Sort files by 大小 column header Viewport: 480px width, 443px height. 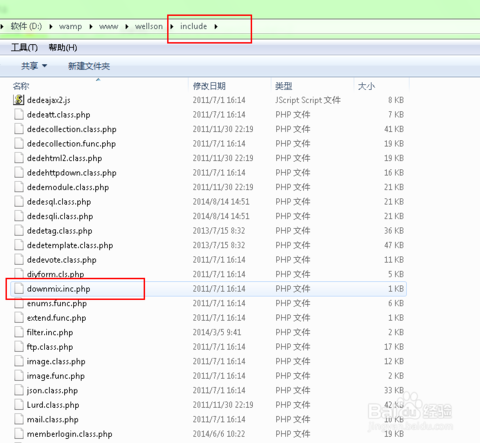point(366,86)
